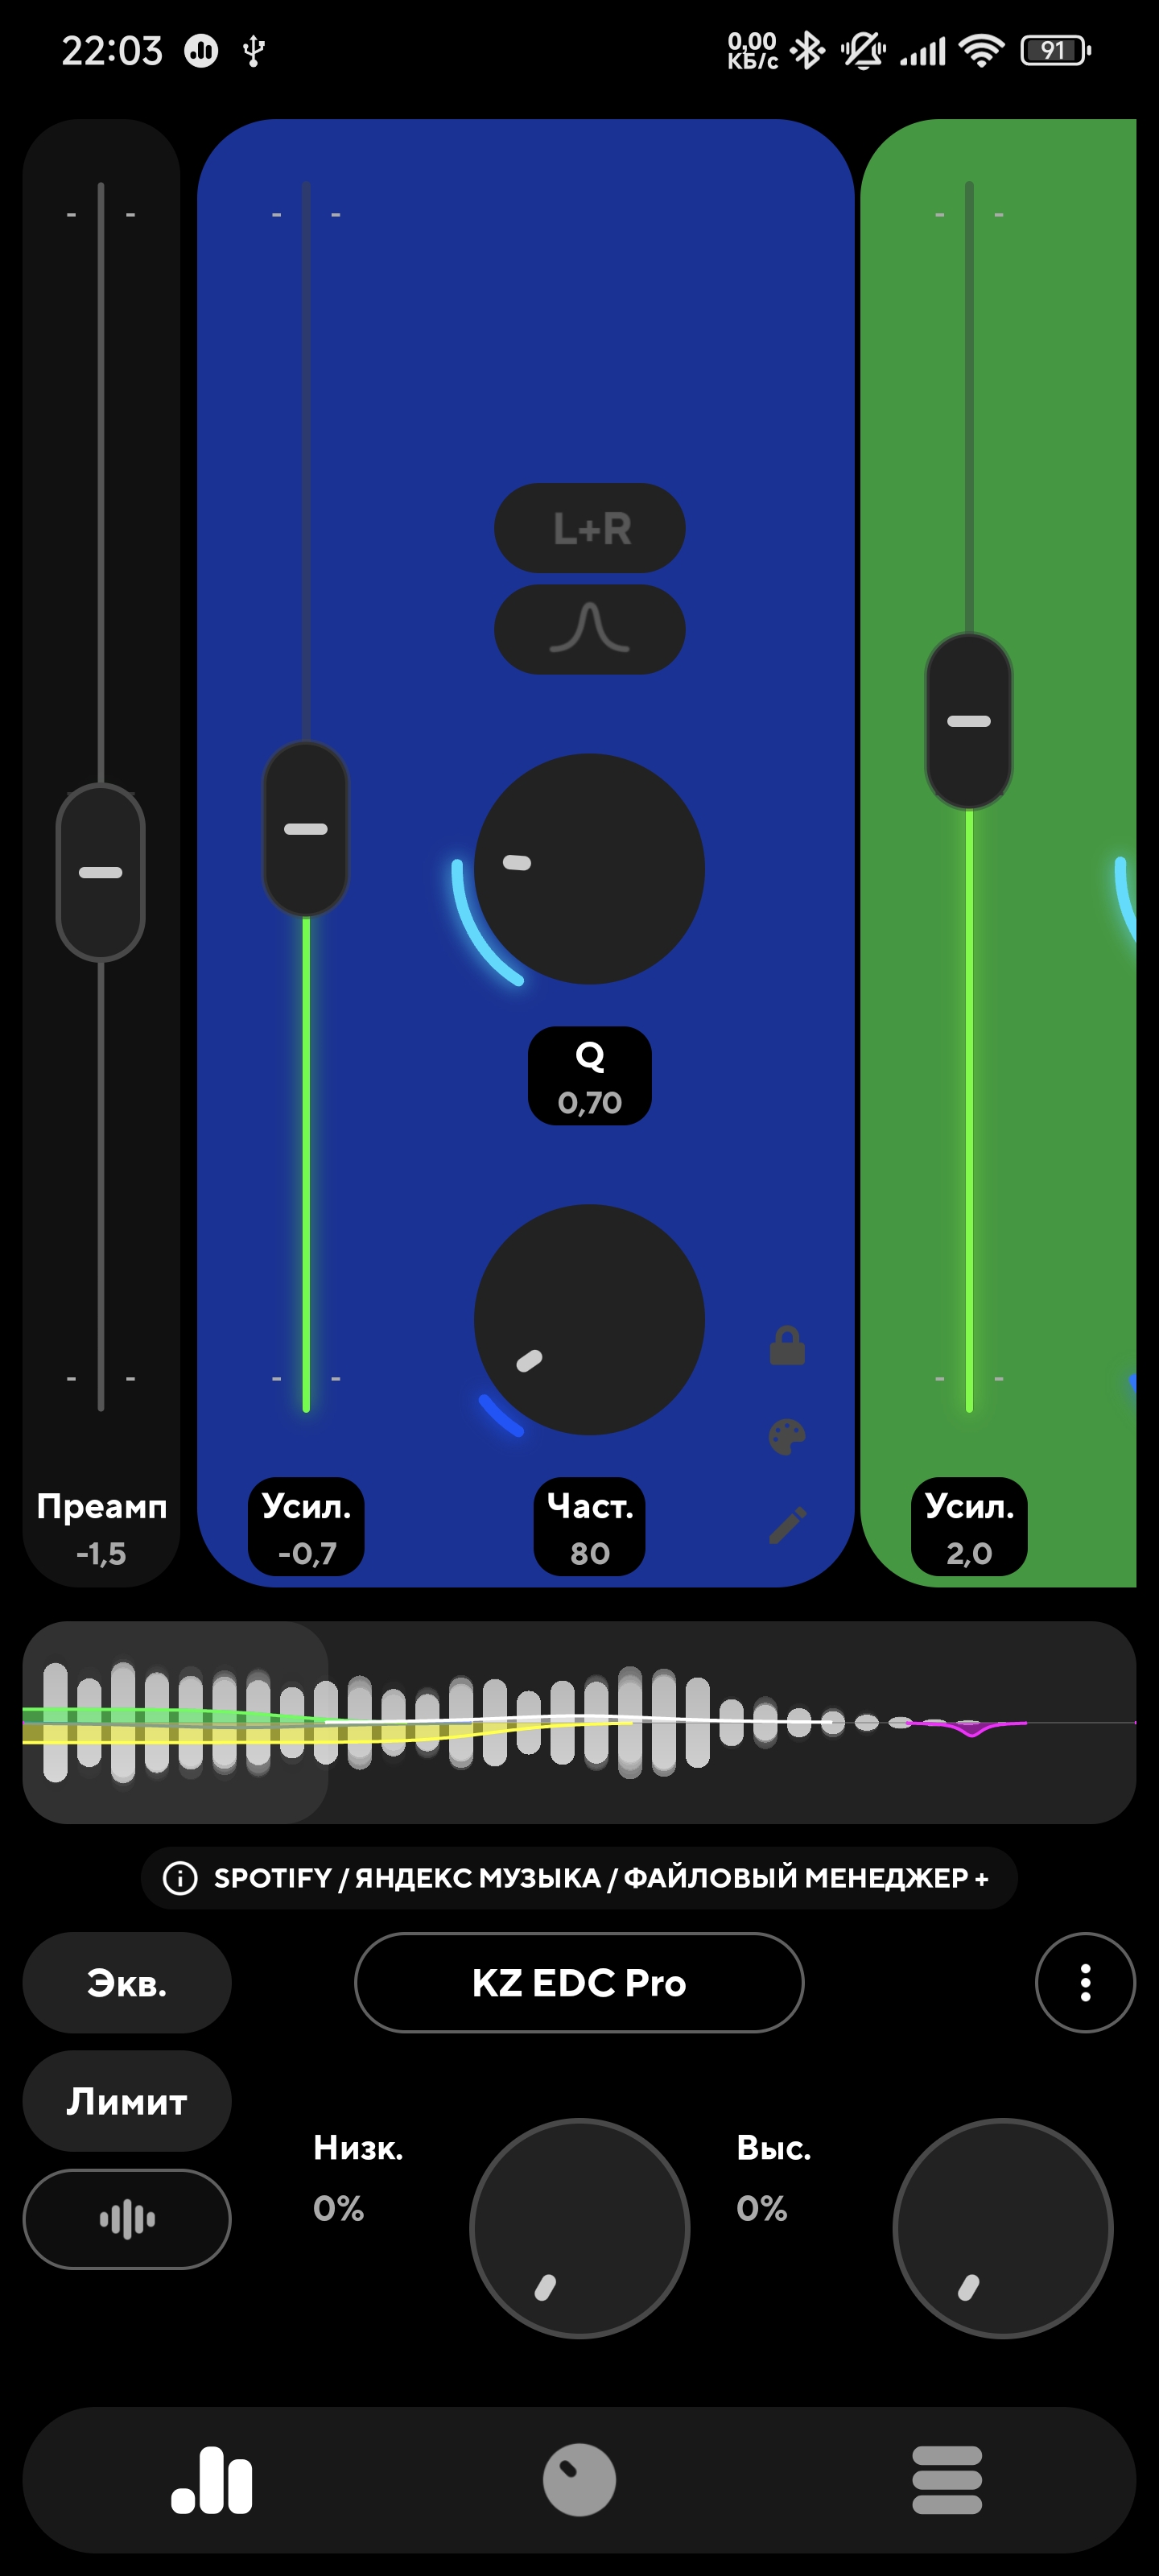The height and width of the screenshot is (2576, 1159).
Task: Tap the frequency knob in the blue band
Action: [x=589, y=1319]
